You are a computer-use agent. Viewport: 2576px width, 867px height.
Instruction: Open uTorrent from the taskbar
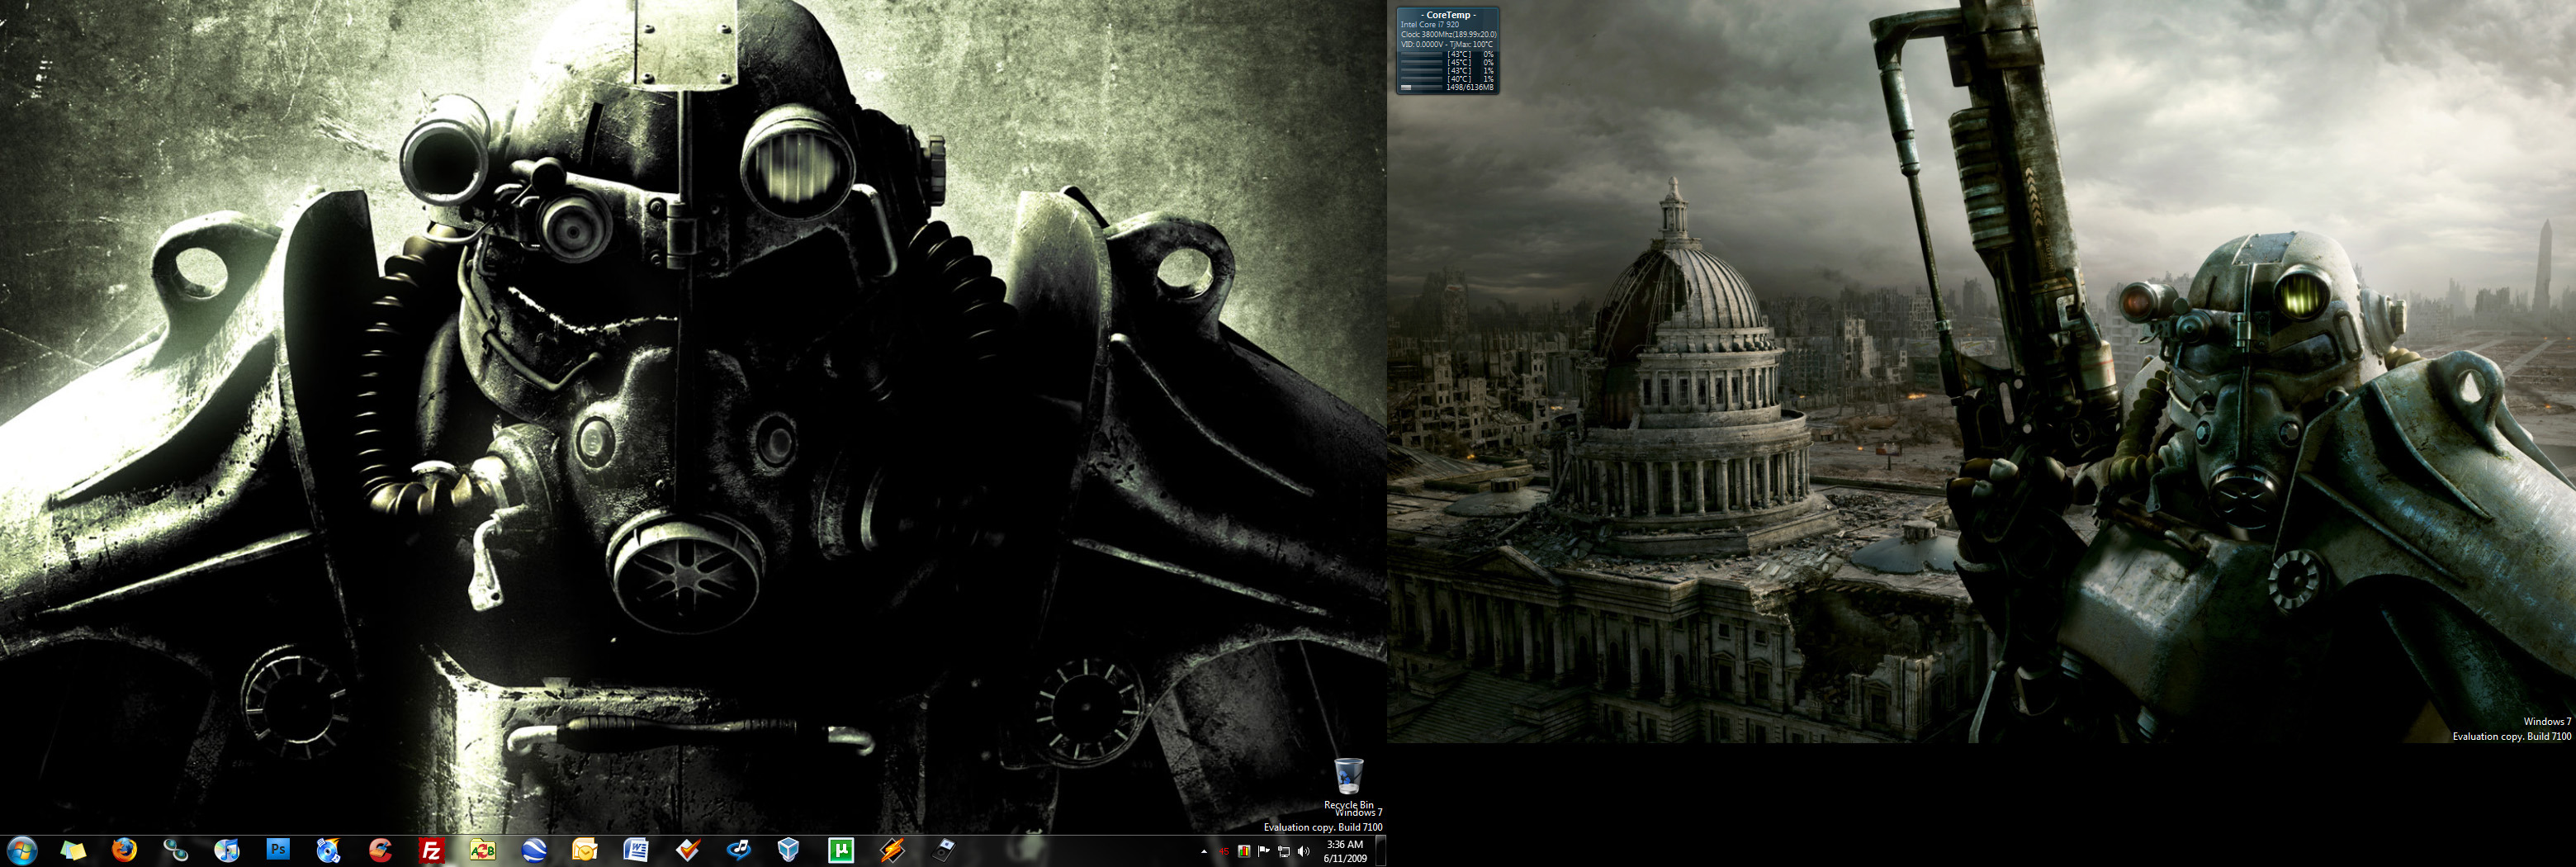(841, 850)
